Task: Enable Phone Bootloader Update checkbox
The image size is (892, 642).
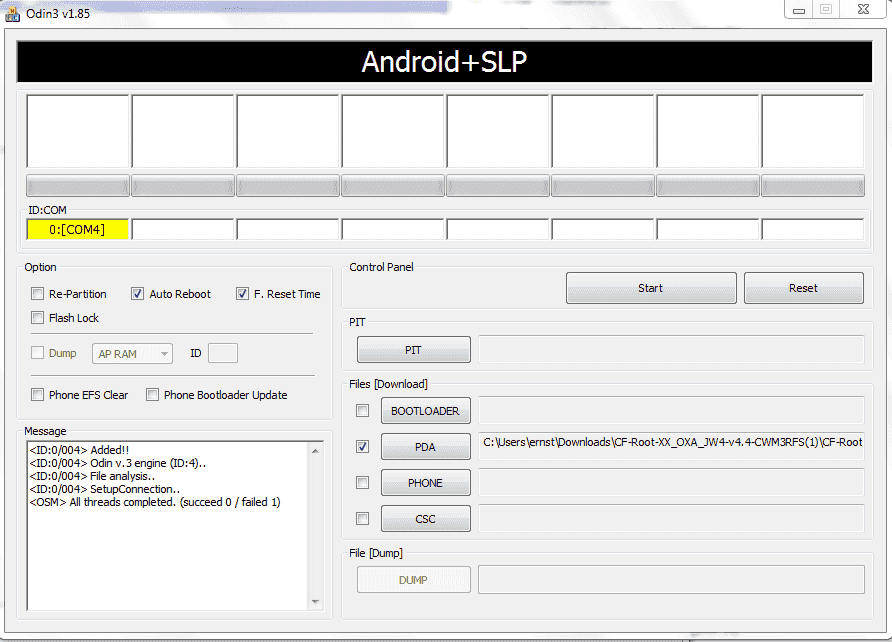Action: tap(152, 395)
